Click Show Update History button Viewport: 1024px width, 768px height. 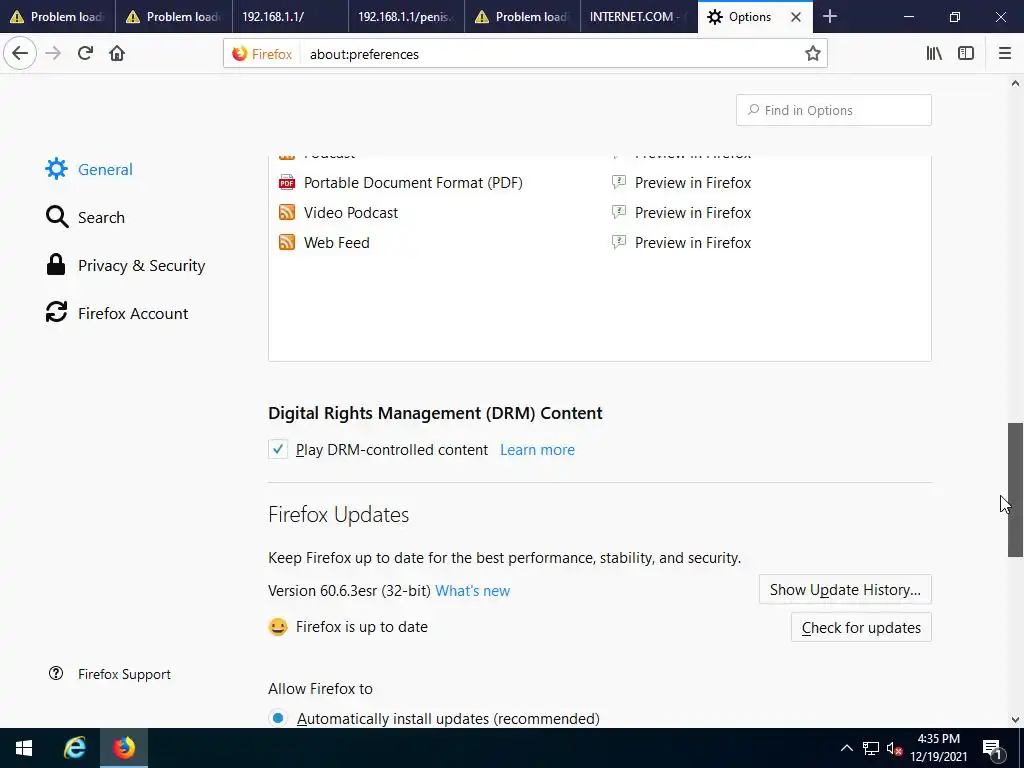[845, 590]
